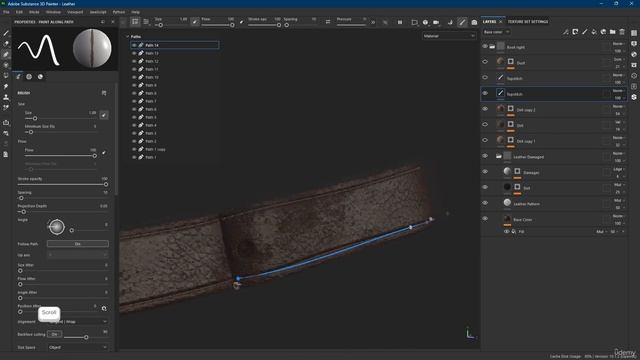Open the Resources updater icon
The height and width of the screenshot is (360, 640).
[x=6, y=133]
